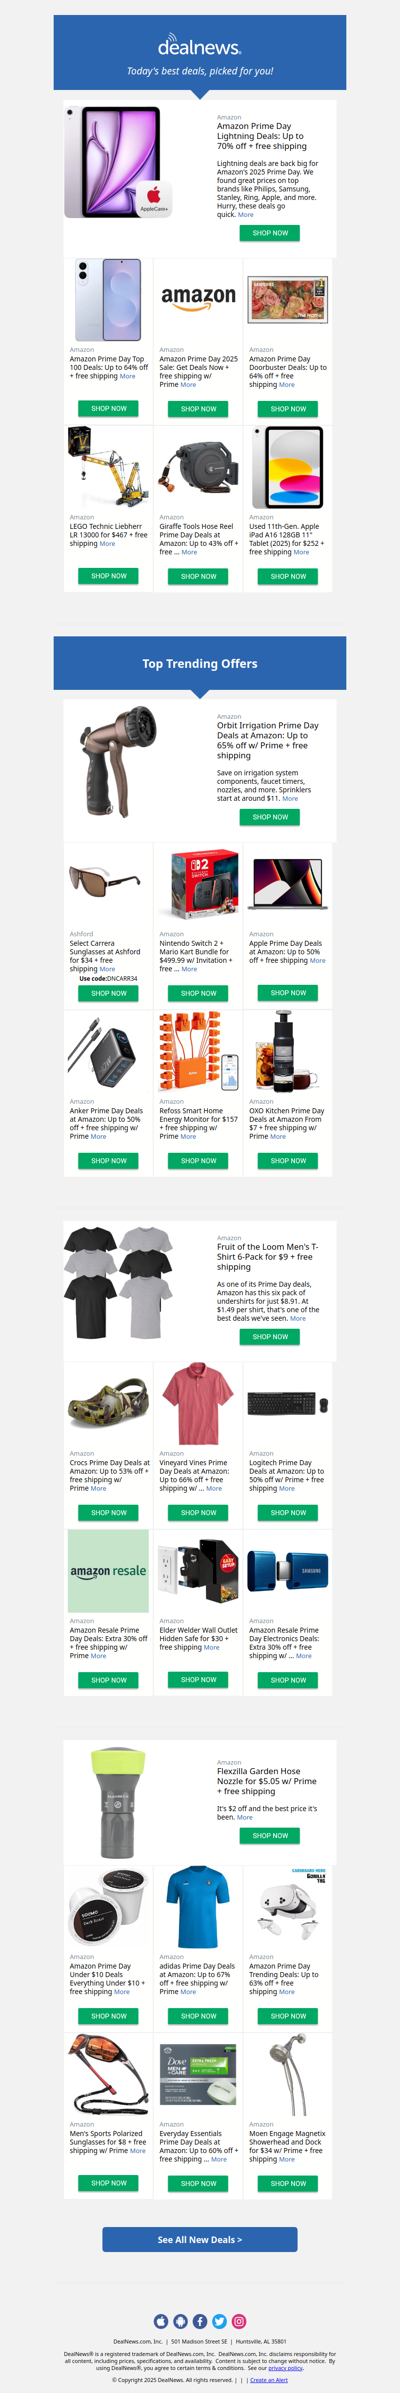Click the Crocs camo clog image
This screenshot has height=2393, width=400.
[x=108, y=1404]
